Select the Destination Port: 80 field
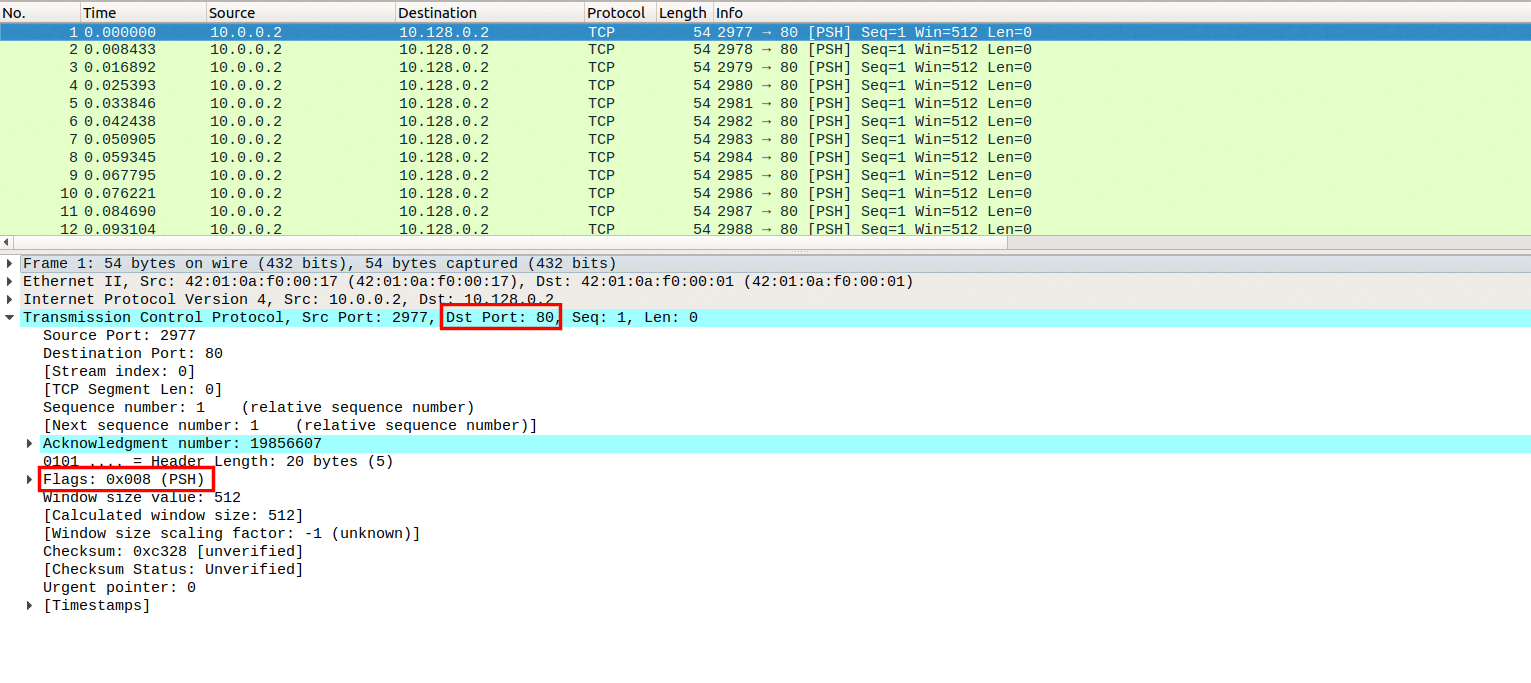Viewport: 1531px width, 683px height. click(133, 354)
